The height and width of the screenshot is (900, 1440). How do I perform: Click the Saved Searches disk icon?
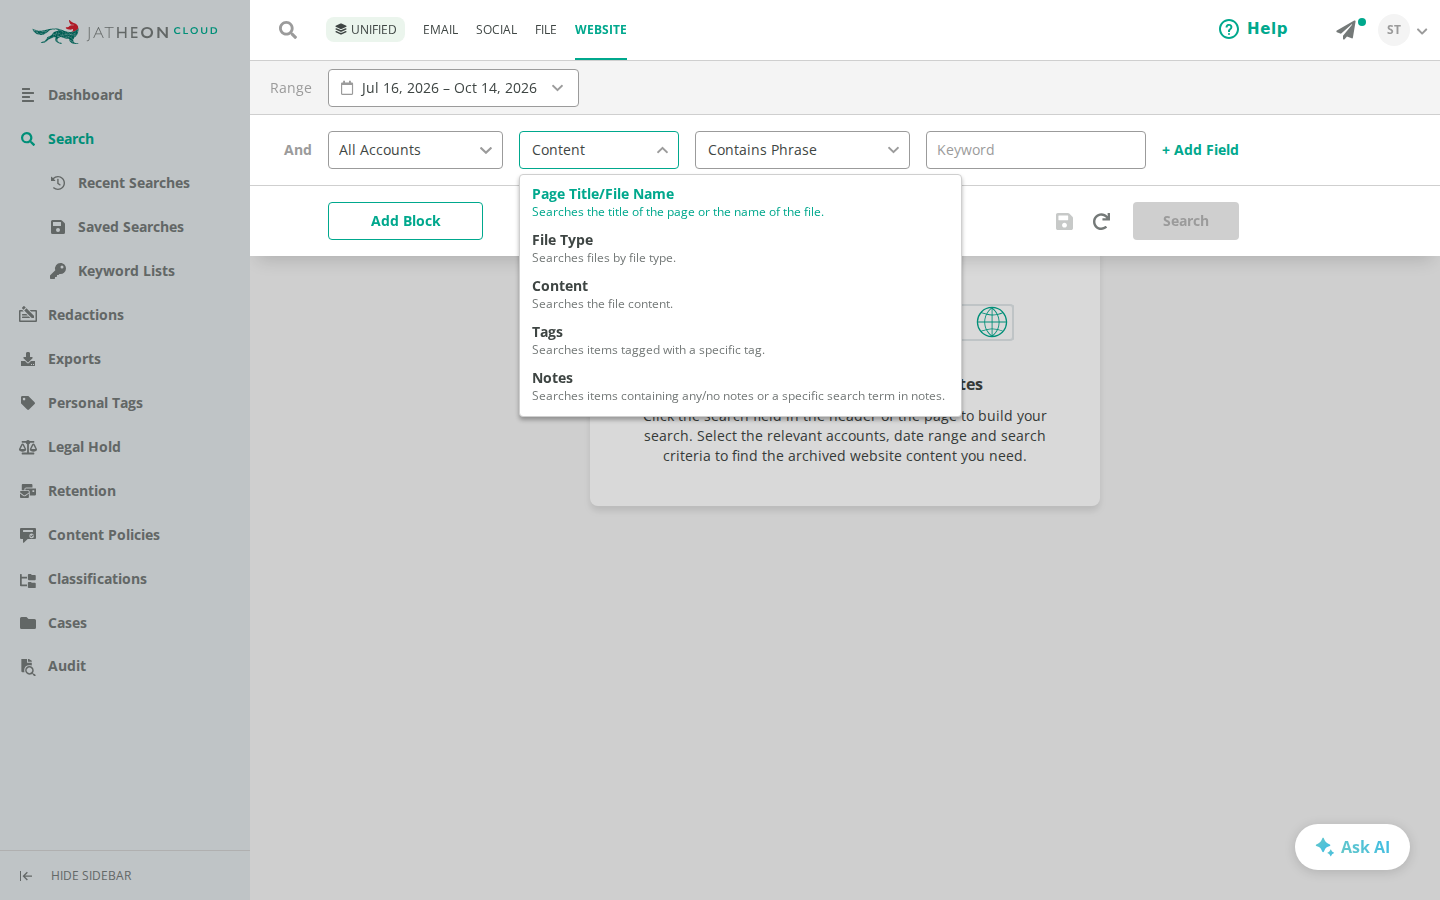click(58, 227)
